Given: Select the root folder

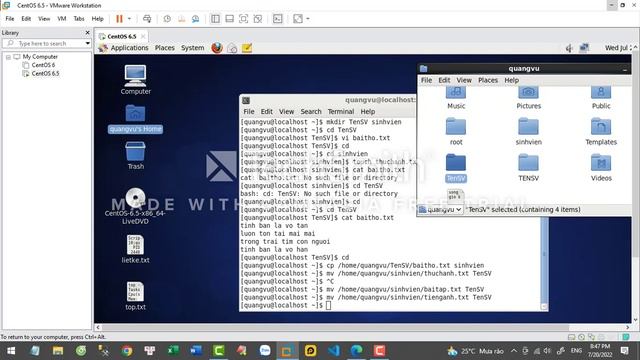Looking at the screenshot, I should (x=456, y=131).
